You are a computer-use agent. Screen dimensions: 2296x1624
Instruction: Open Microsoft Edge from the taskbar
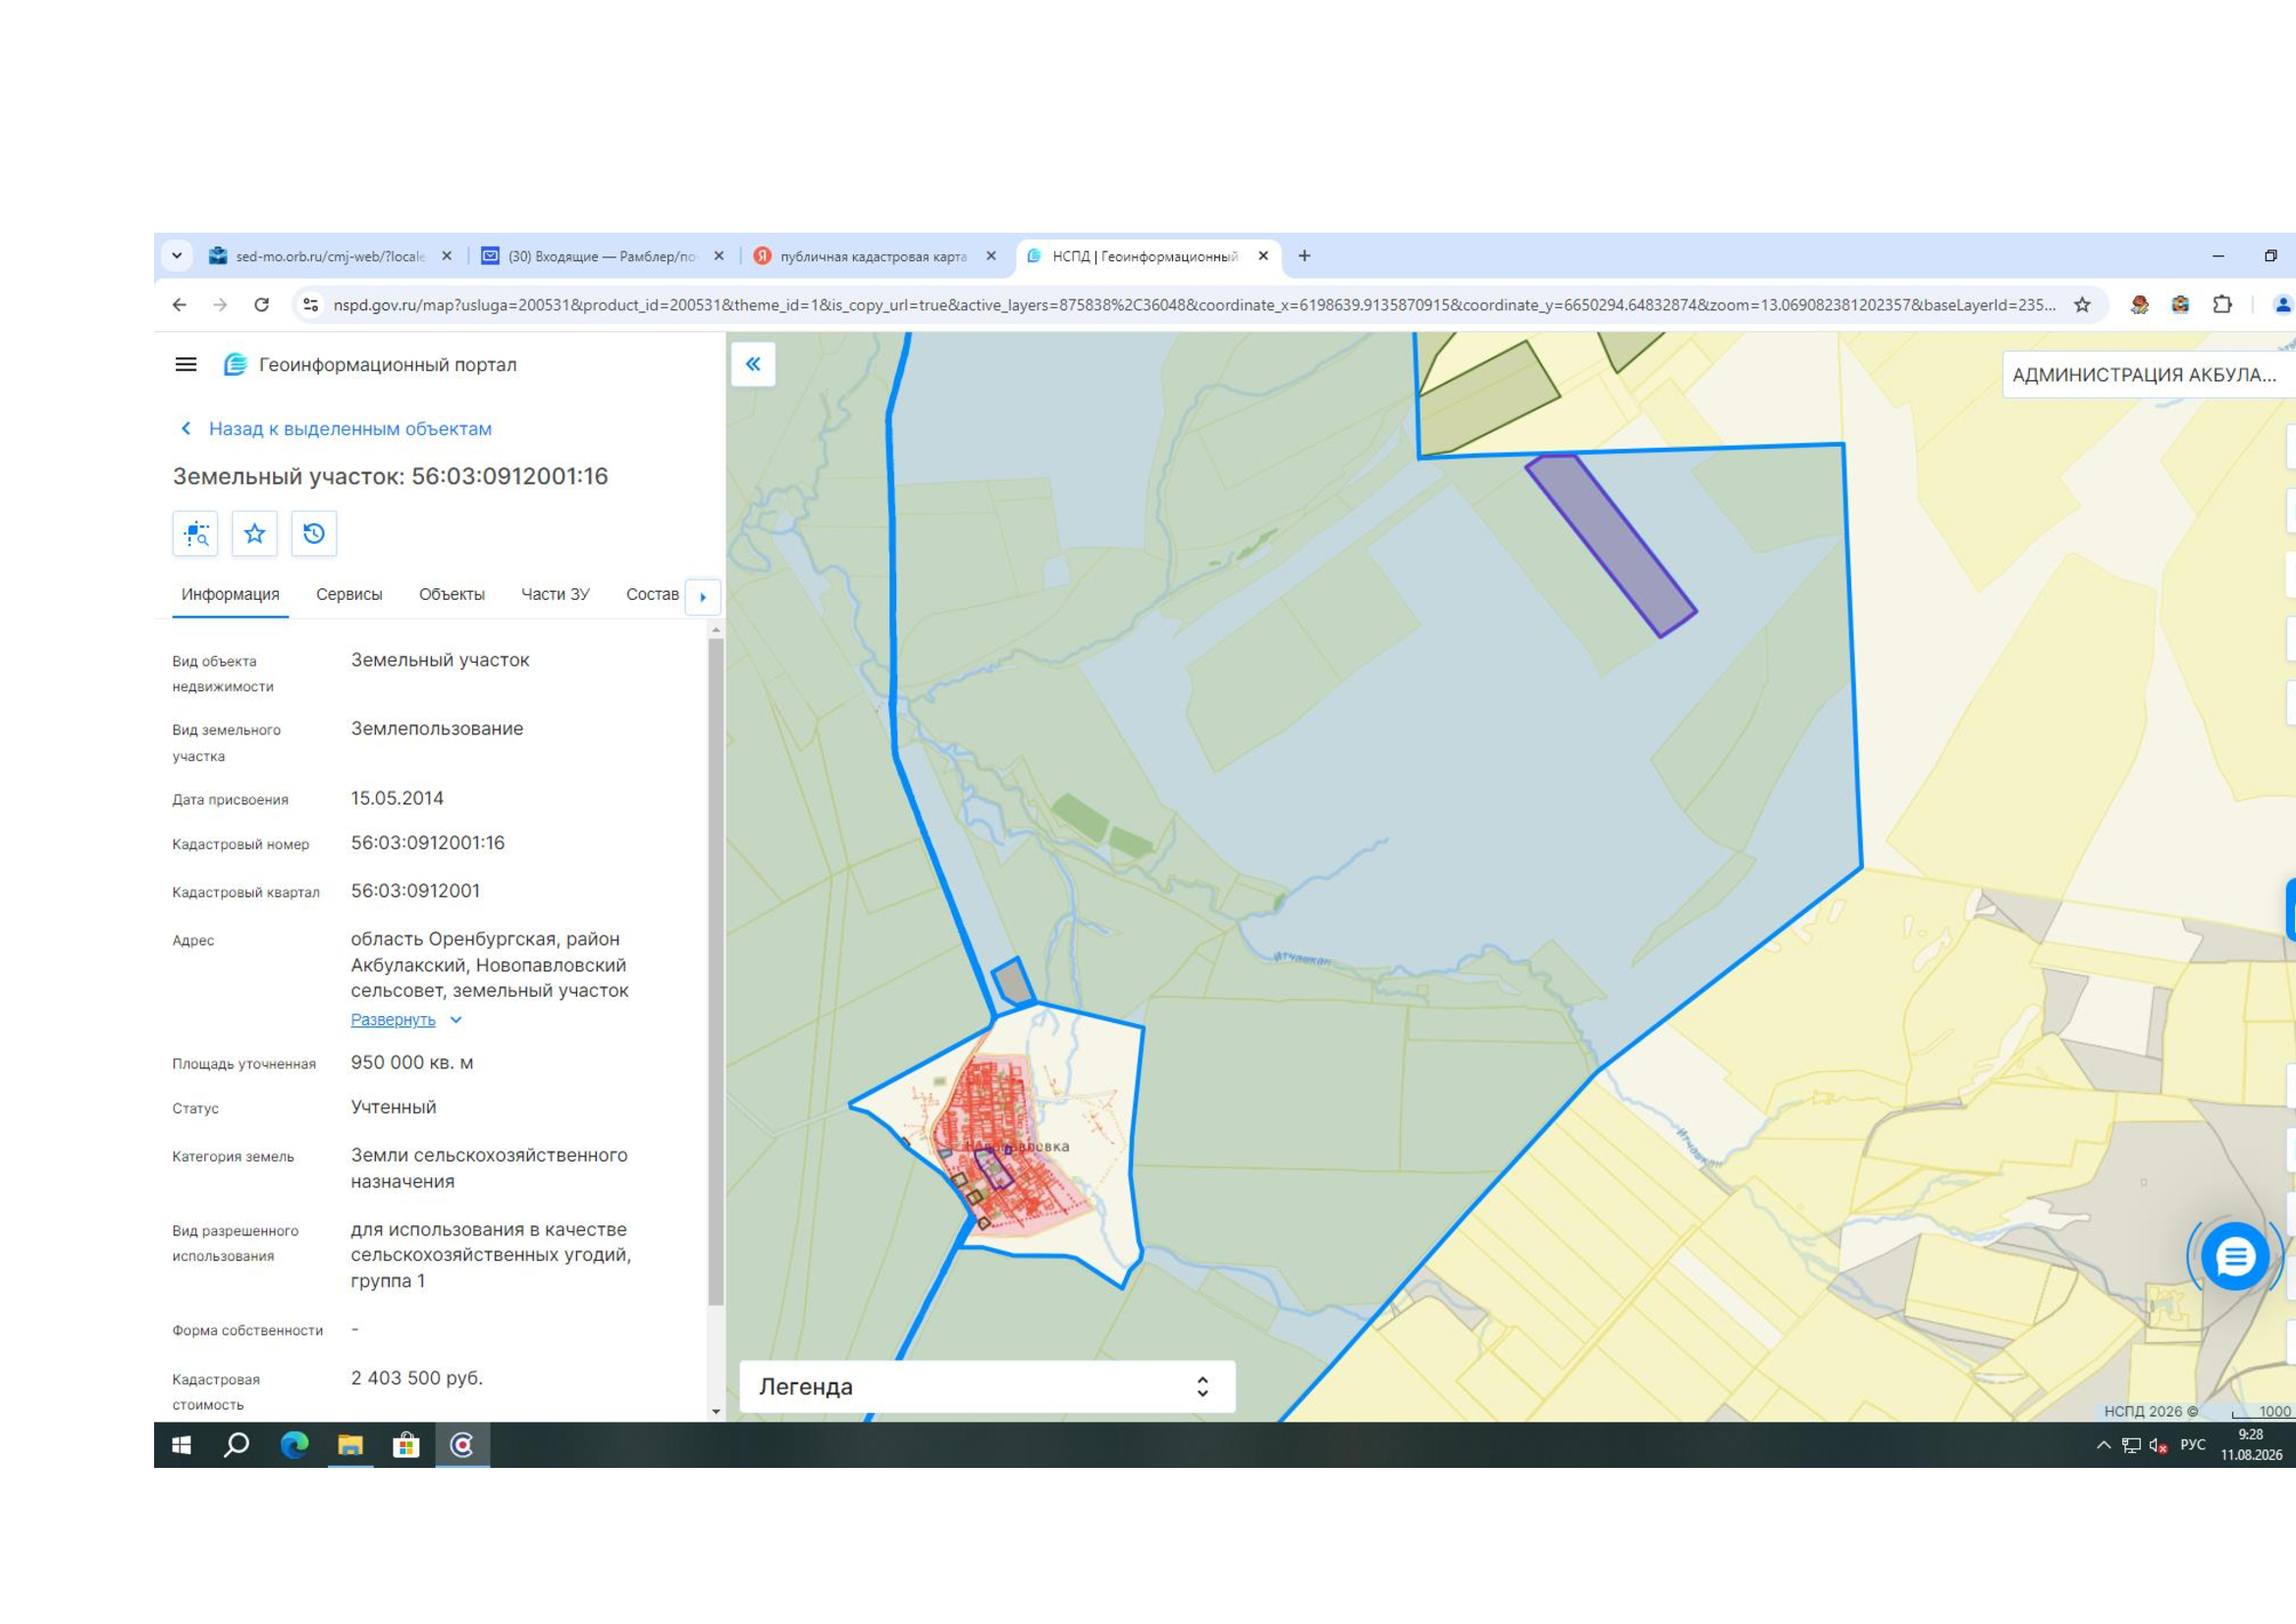point(294,1445)
